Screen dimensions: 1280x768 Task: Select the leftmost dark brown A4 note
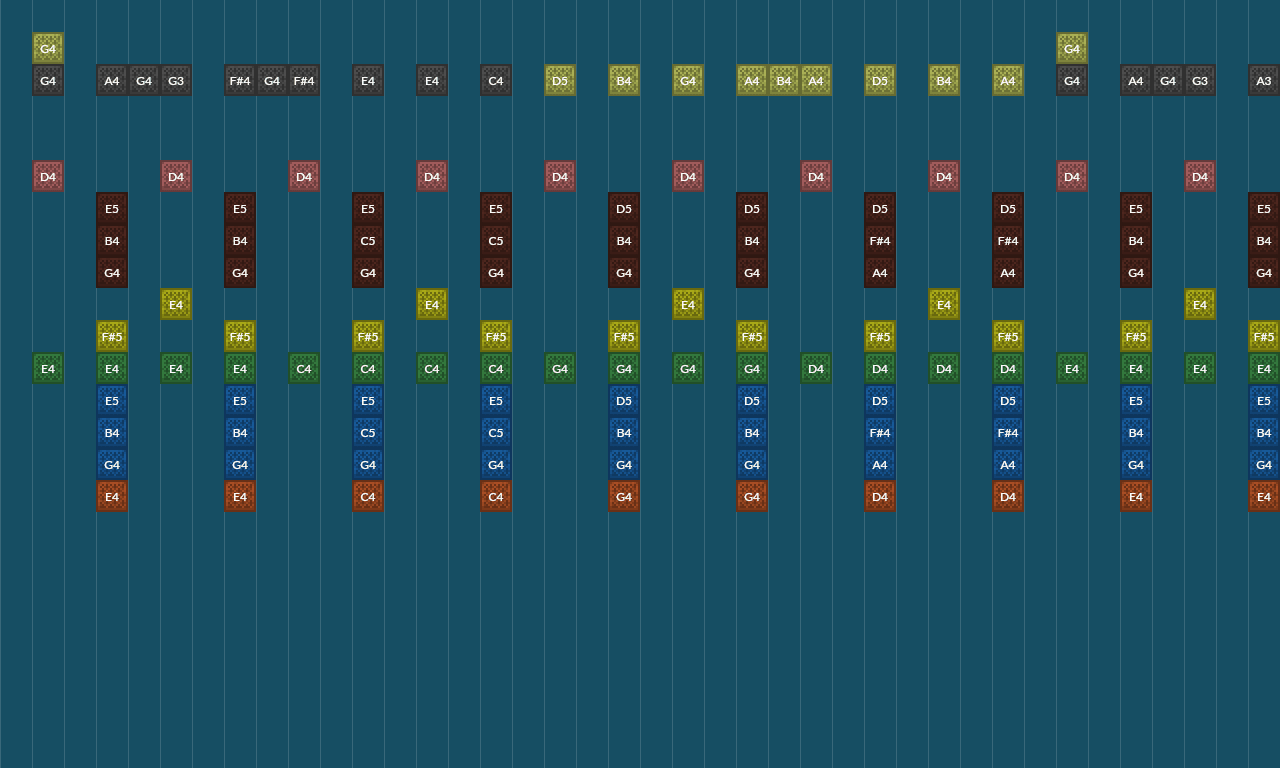click(x=880, y=272)
